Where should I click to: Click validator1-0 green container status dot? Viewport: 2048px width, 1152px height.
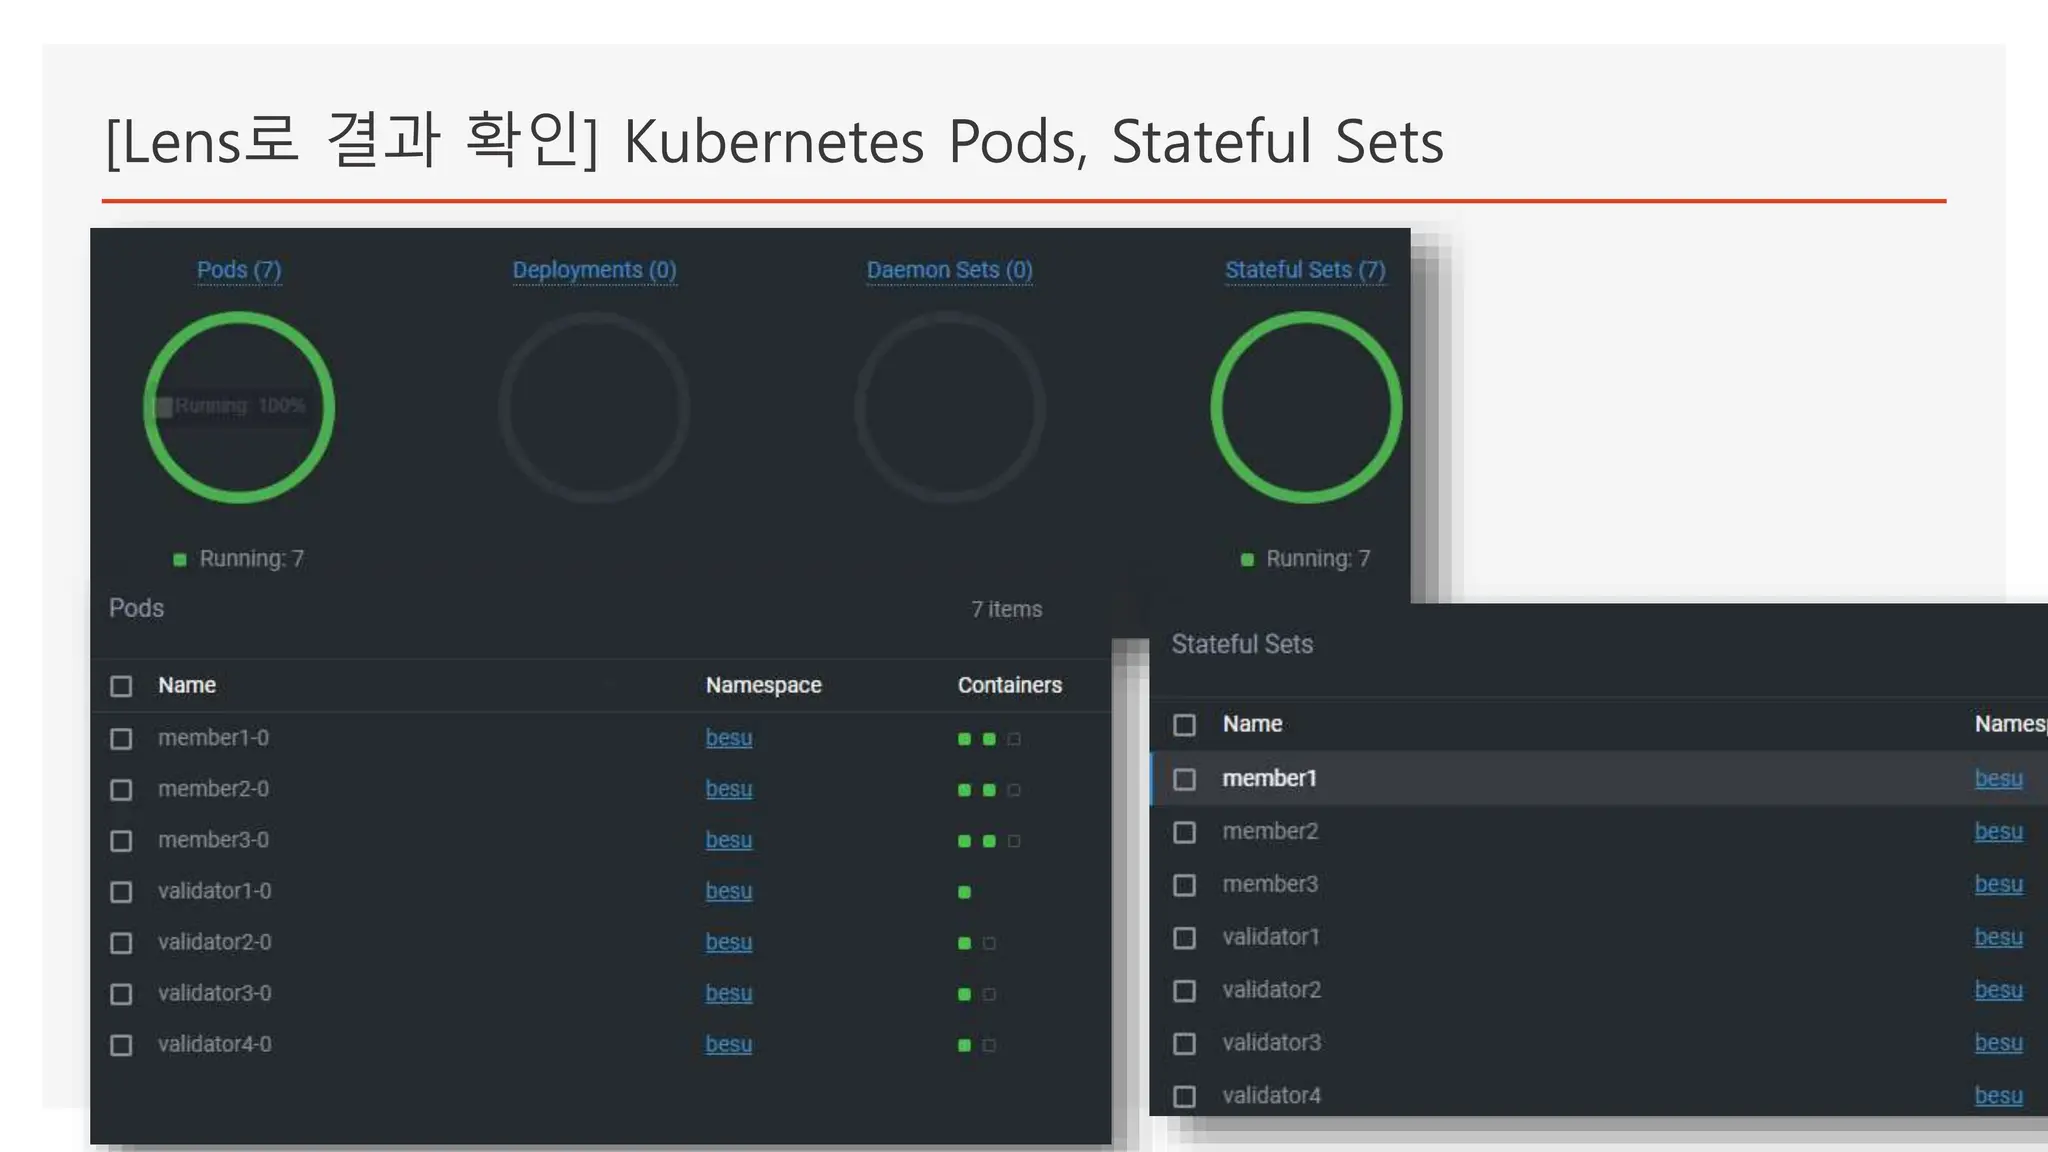coord(964,892)
